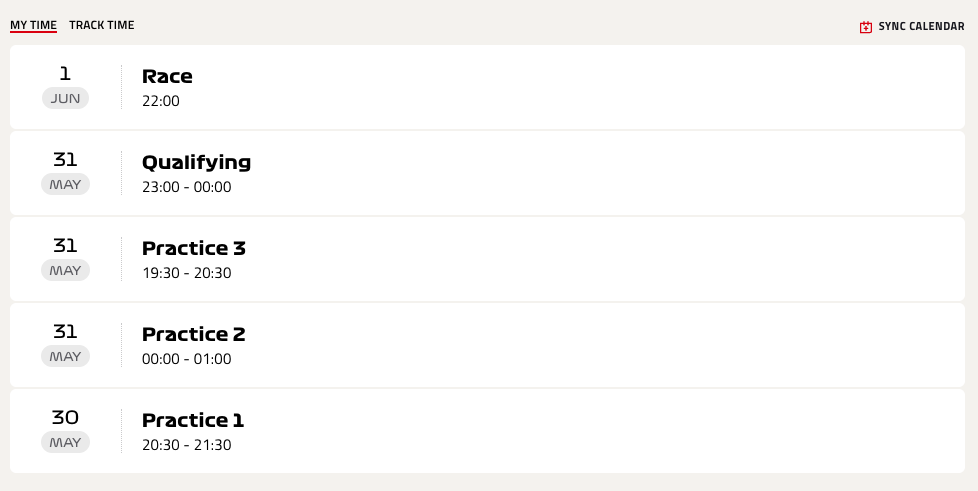Open the Sync Calendar link
Image resolution: width=978 pixels, height=491 pixels.
point(912,27)
